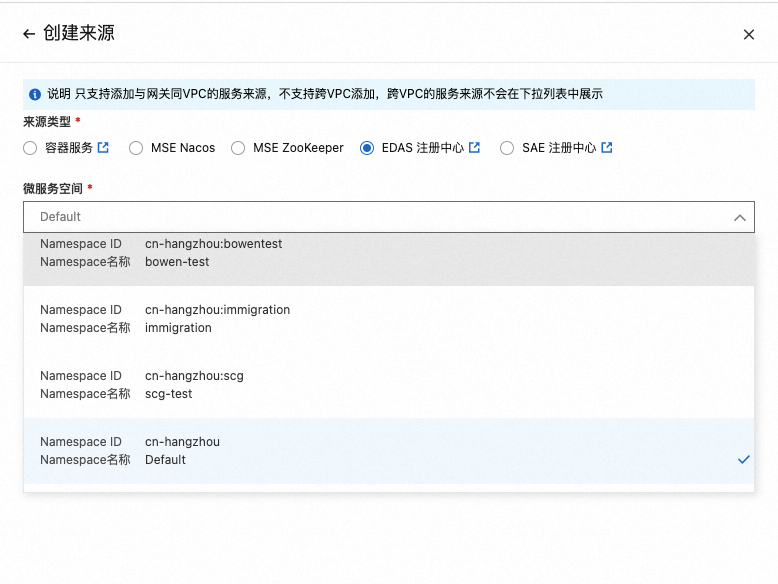Open the external link icon beside 容器服务
Image resolution: width=778 pixels, height=584 pixels.
[x=103, y=147]
